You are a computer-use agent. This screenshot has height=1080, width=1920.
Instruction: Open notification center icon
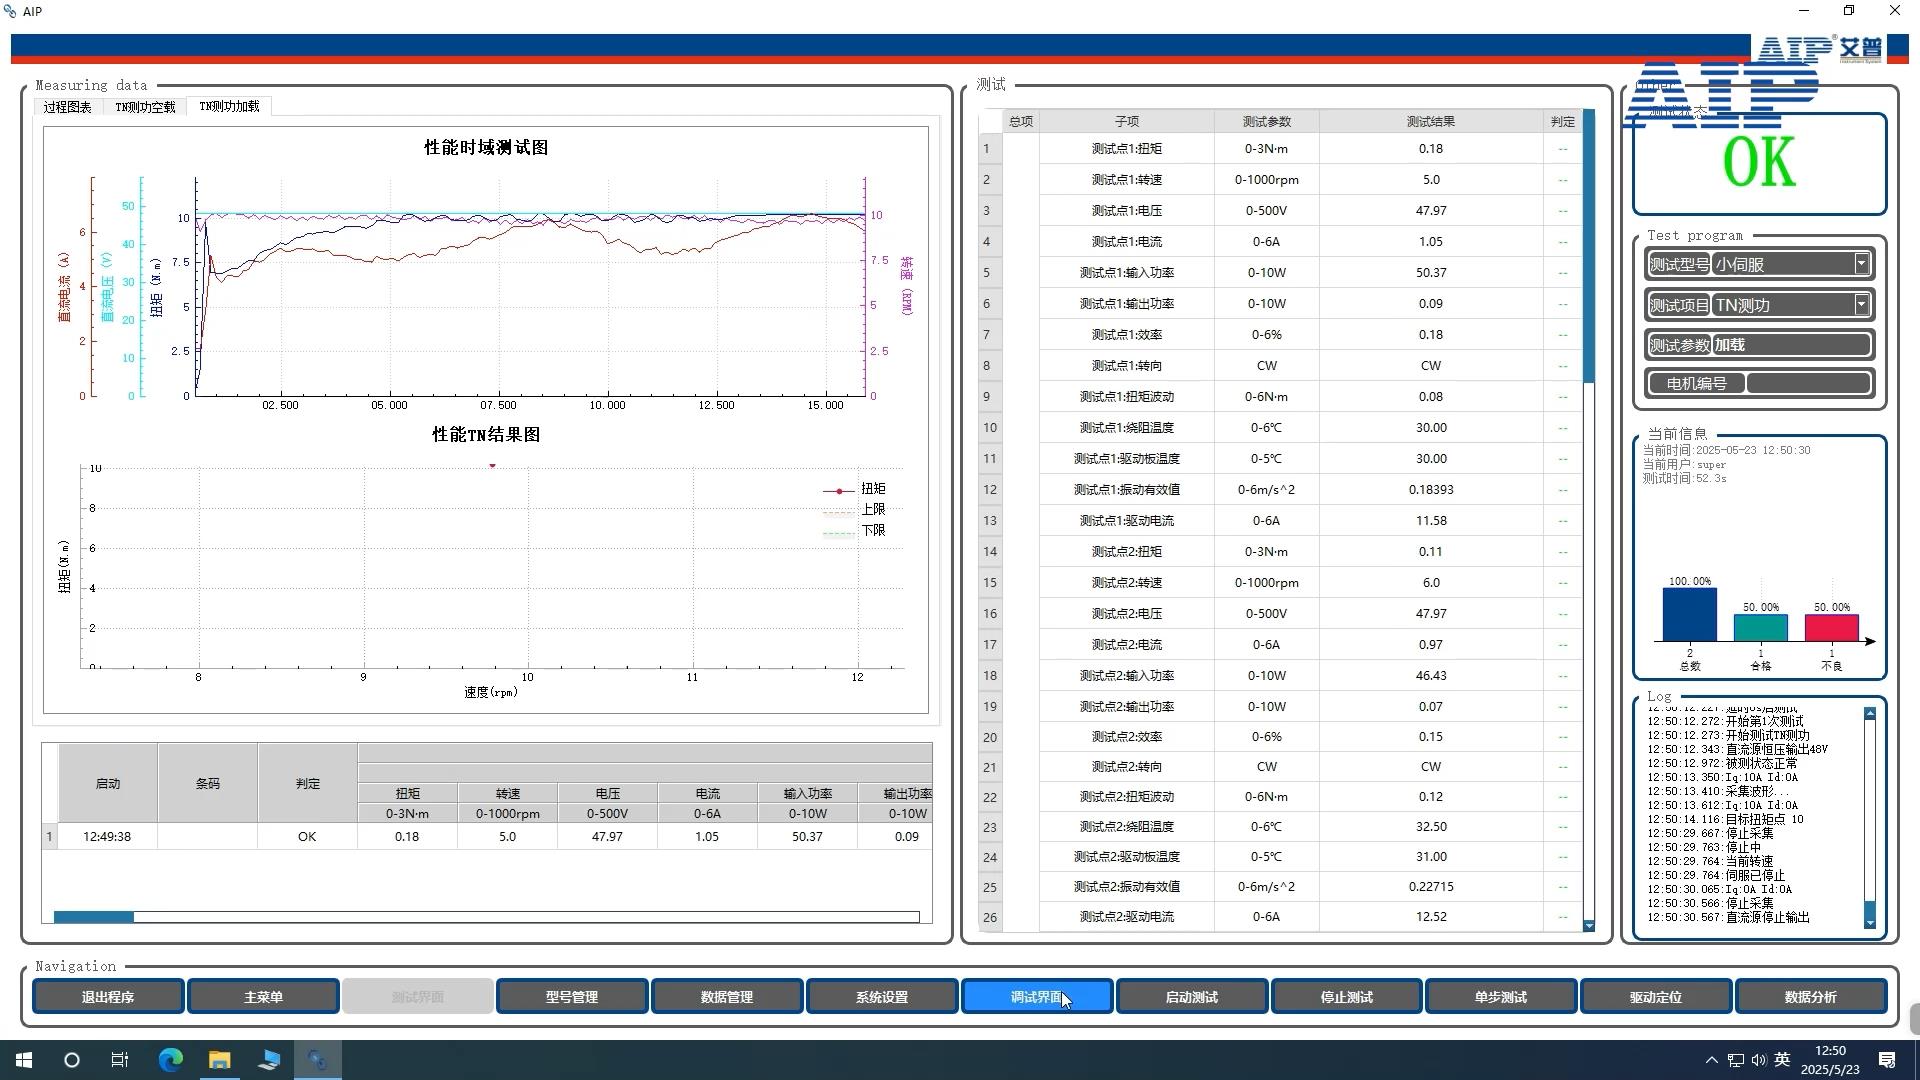tap(1887, 1060)
